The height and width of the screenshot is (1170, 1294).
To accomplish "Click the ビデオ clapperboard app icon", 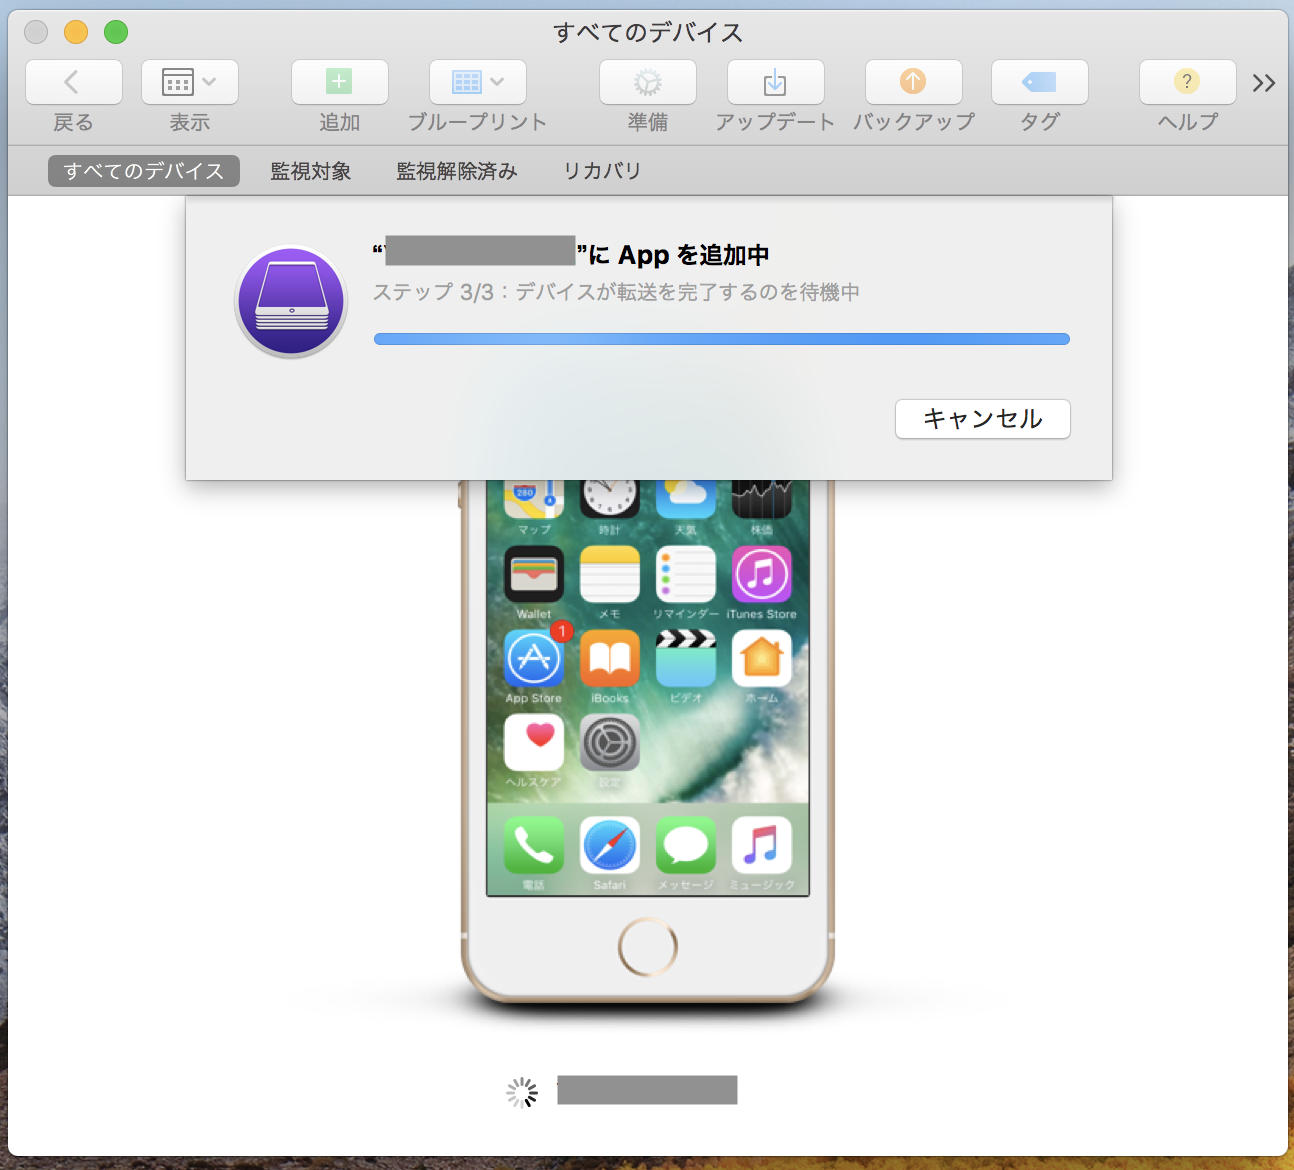I will pyautogui.click(x=686, y=658).
